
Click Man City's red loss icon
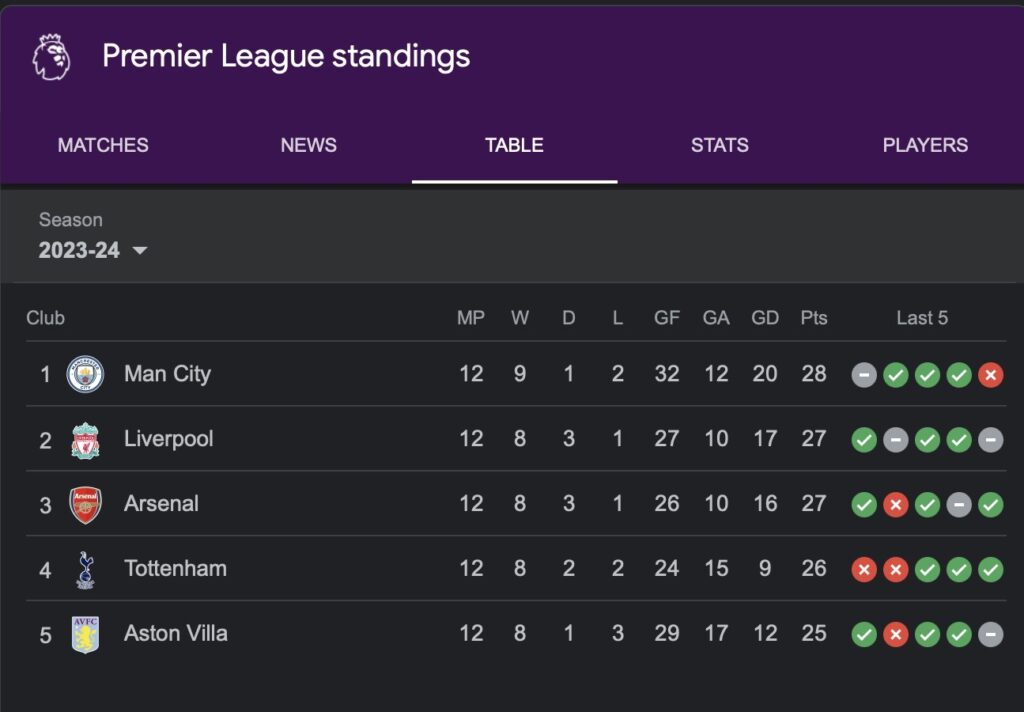tap(991, 375)
